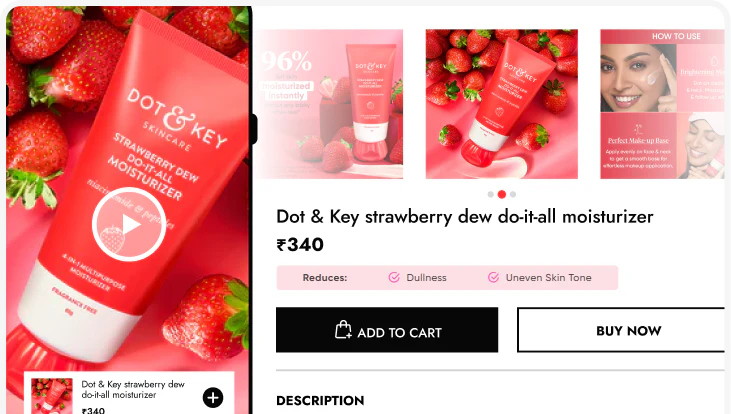Image resolution: width=731 pixels, height=414 pixels.
Task: Click the ₹340 price text
Action: point(300,245)
